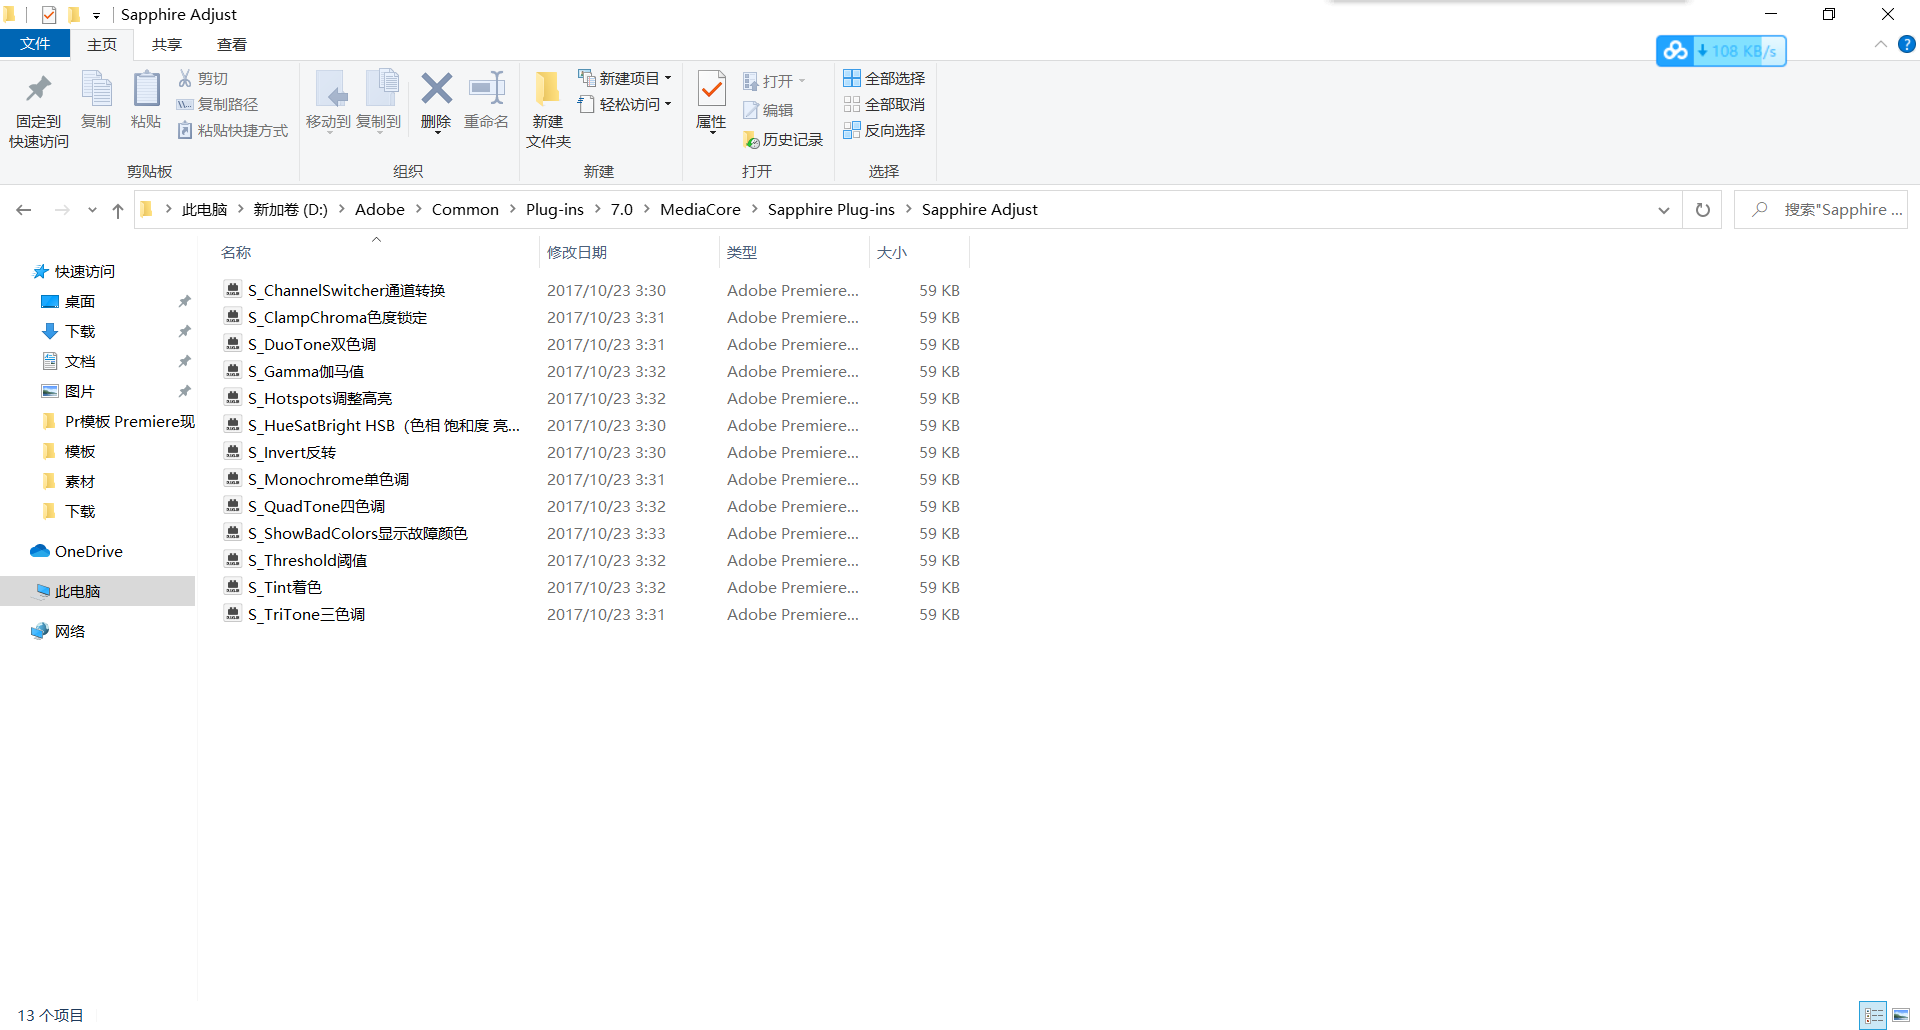The height and width of the screenshot is (1030, 1920).
Task: Click the History (历史记录) icon
Action: [752, 140]
